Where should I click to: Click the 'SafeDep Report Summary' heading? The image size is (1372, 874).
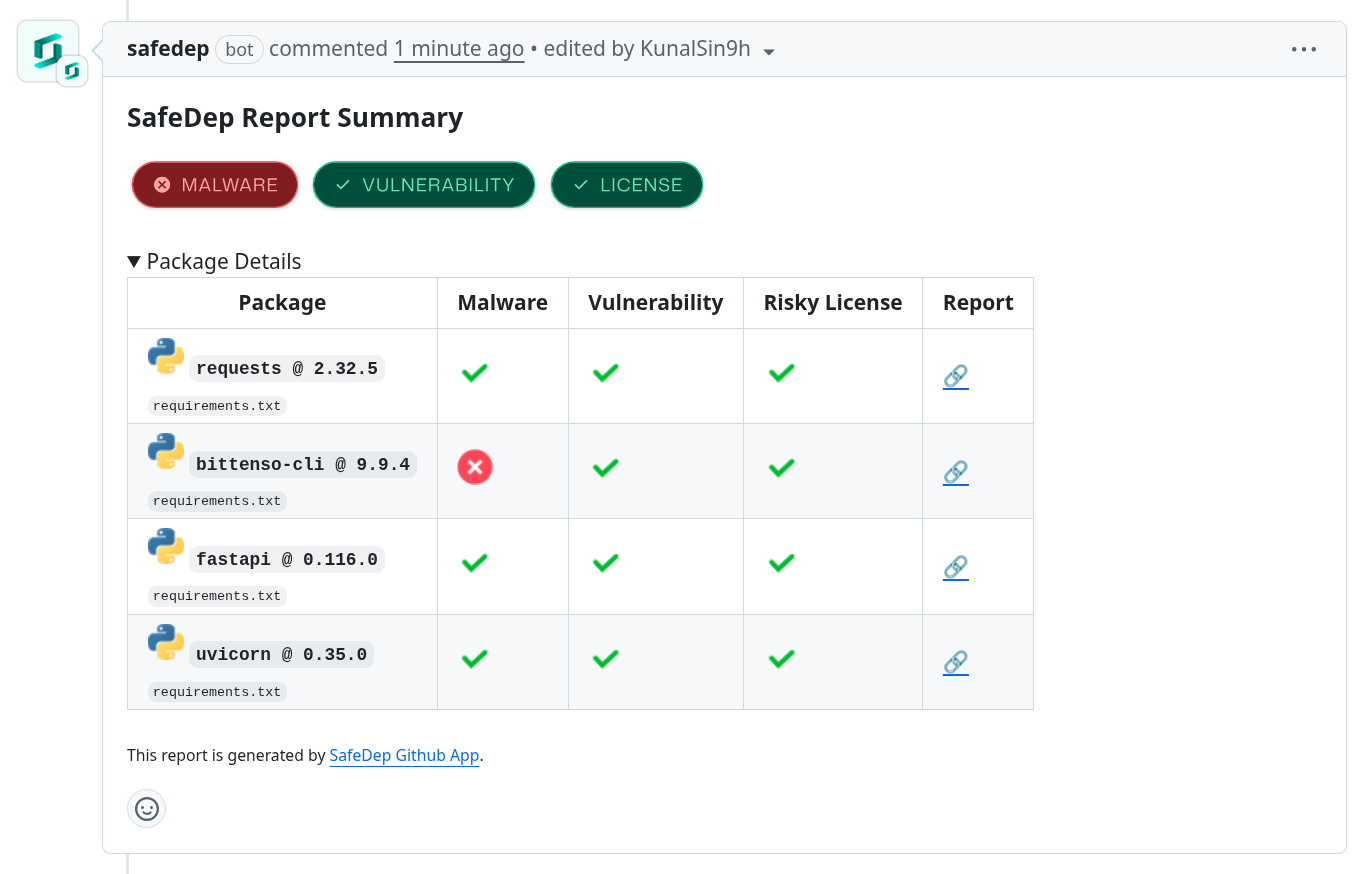click(295, 118)
